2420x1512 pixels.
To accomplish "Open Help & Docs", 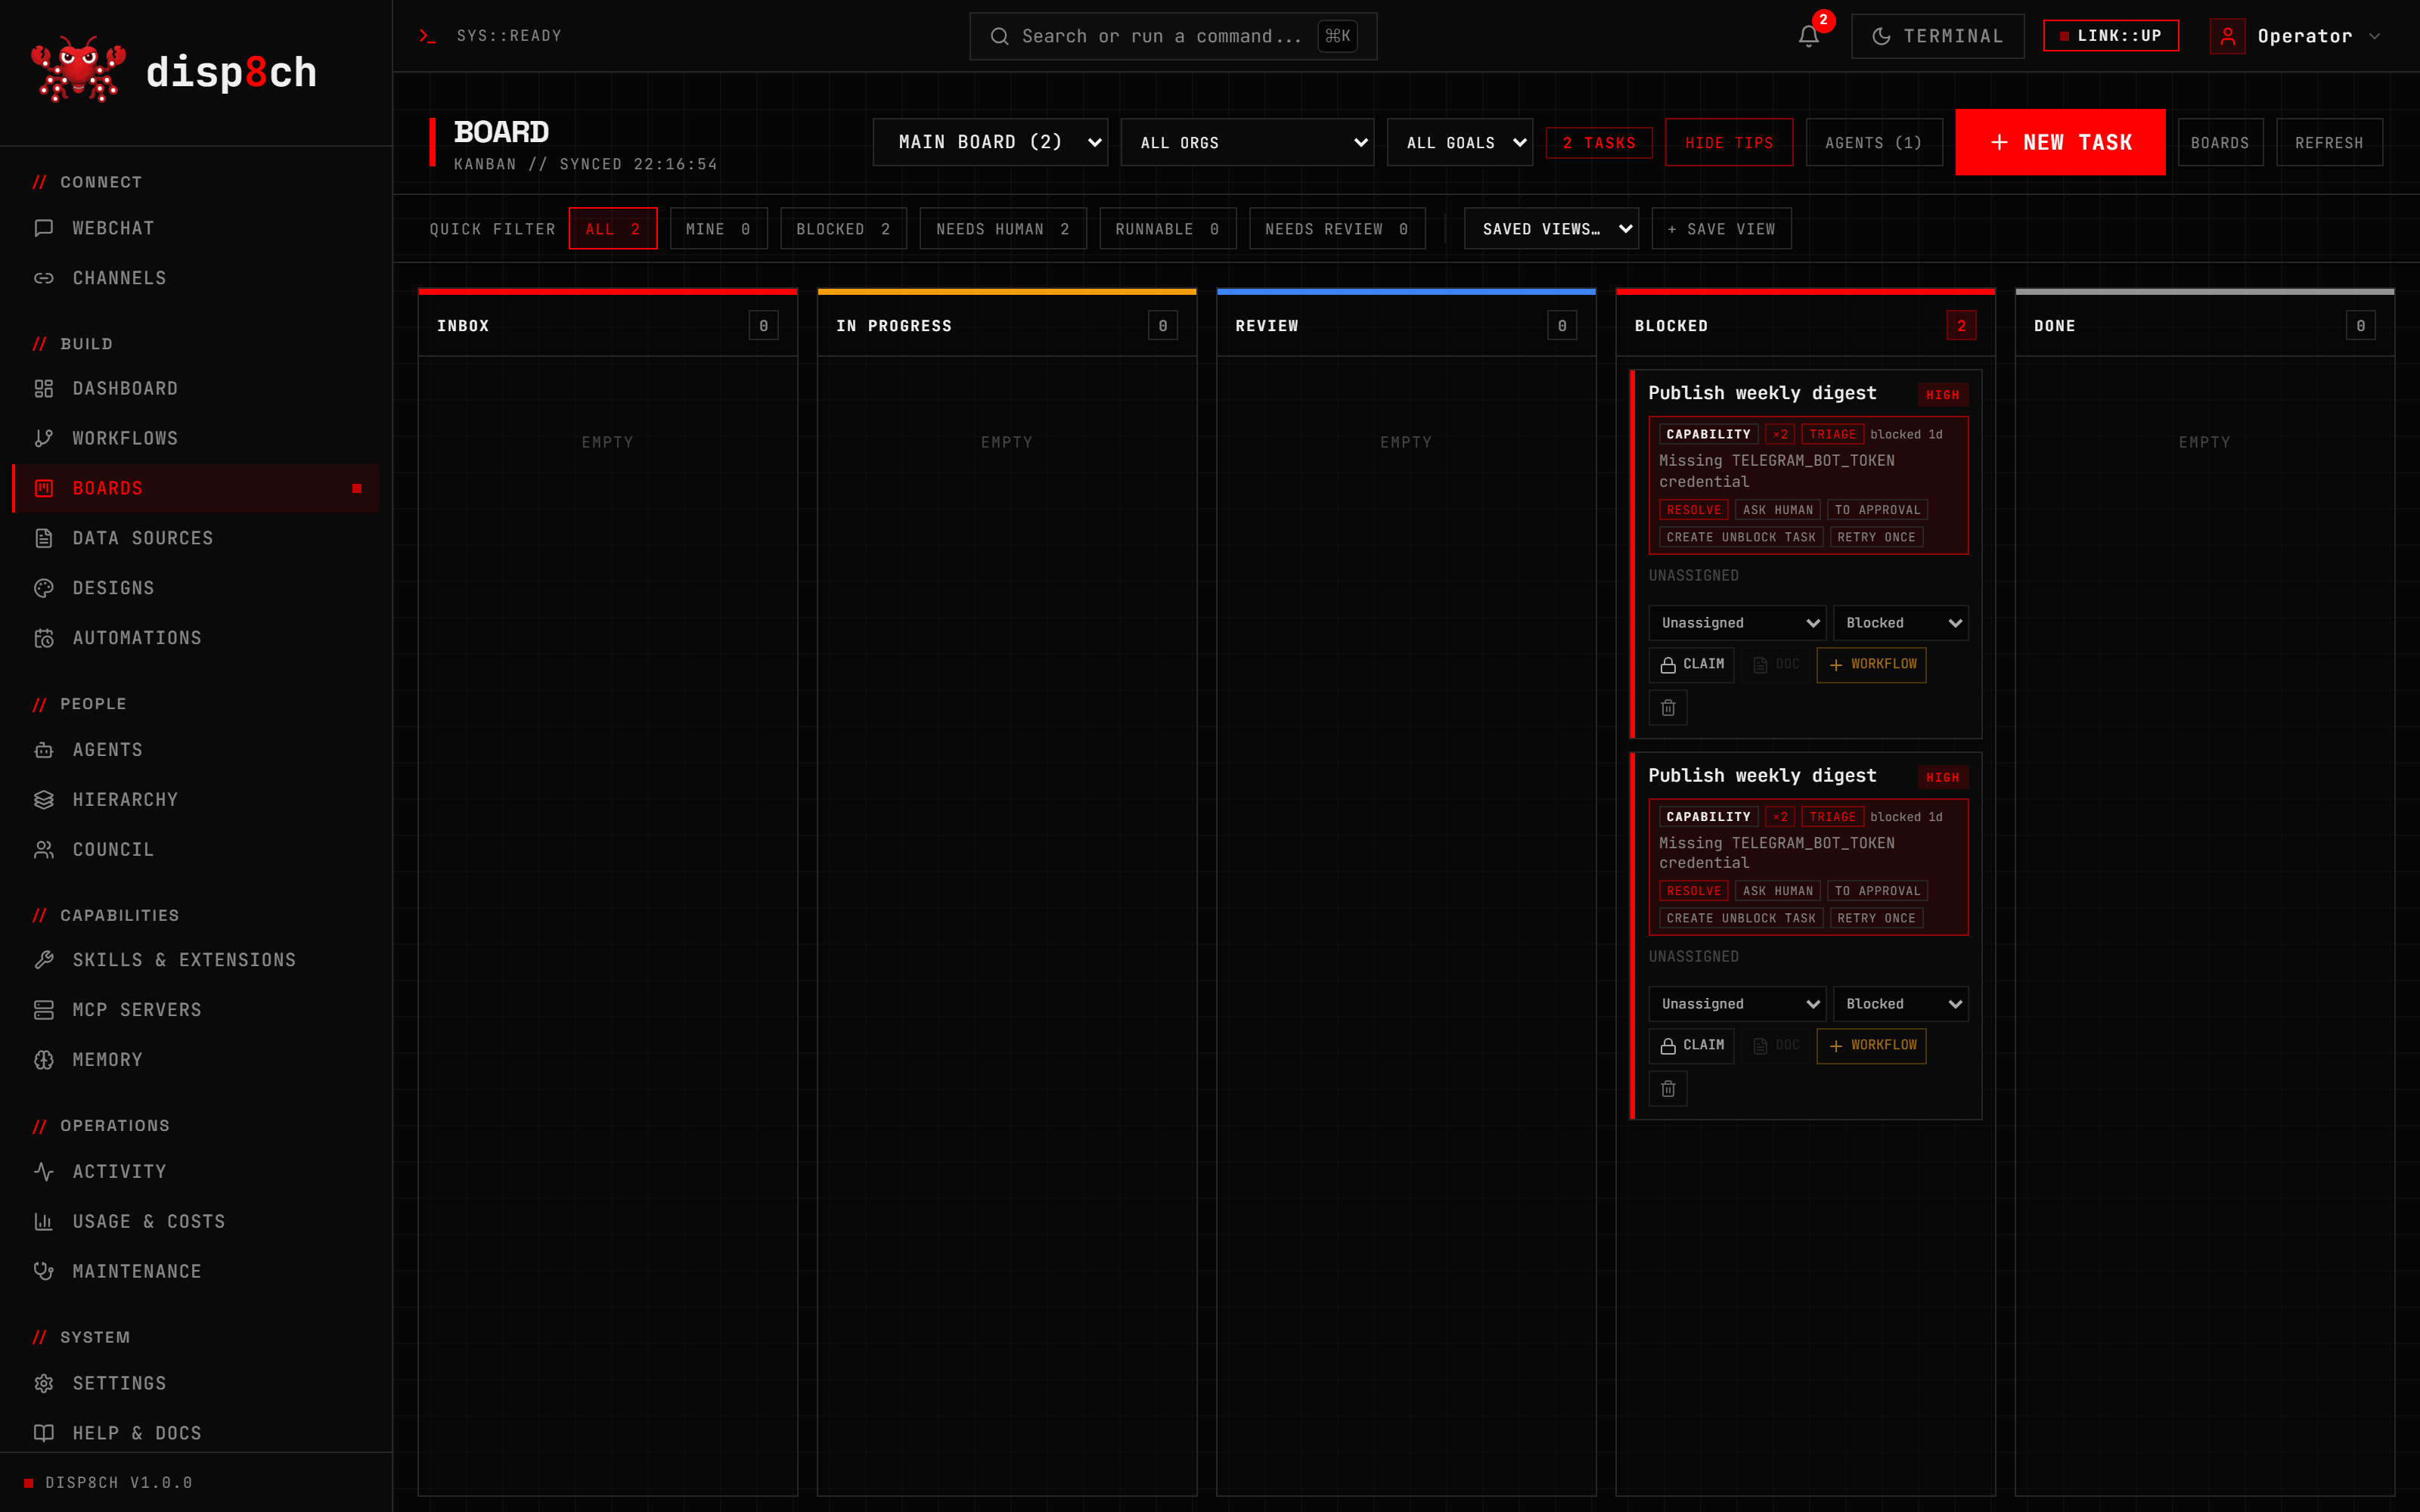I will [196, 1434].
